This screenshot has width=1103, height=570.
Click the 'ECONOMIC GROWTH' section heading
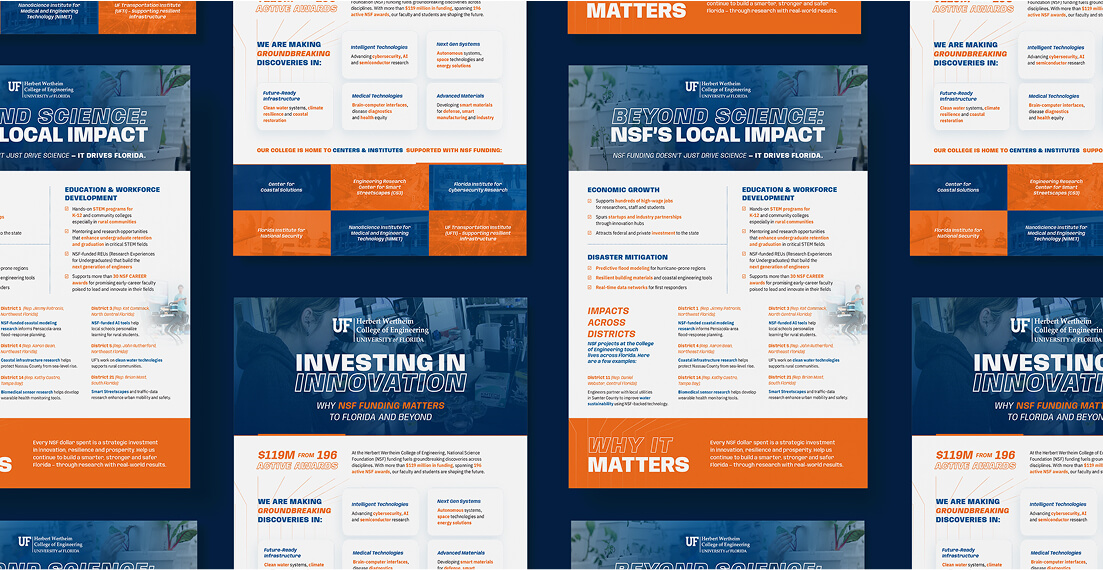(x=623, y=189)
